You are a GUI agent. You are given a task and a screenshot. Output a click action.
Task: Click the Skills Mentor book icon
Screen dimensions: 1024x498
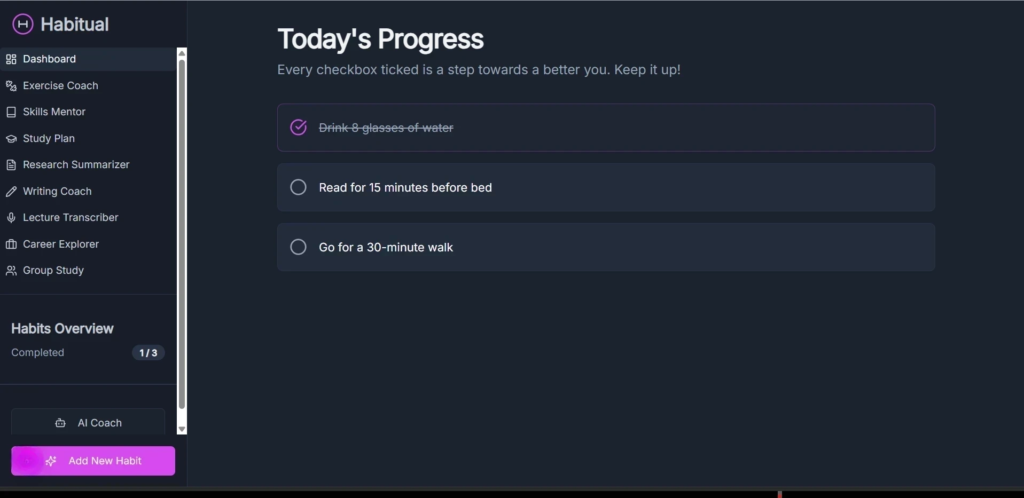[x=11, y=112]
